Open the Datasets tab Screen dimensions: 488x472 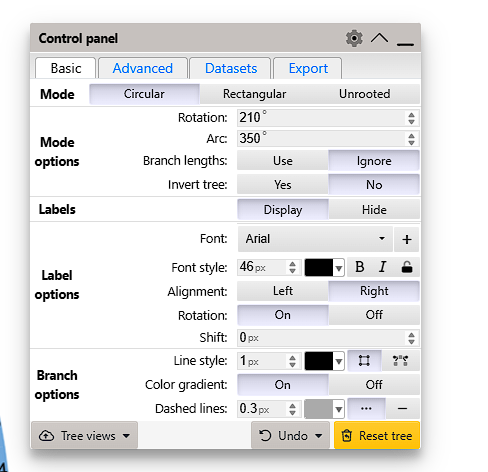point(231,68)
